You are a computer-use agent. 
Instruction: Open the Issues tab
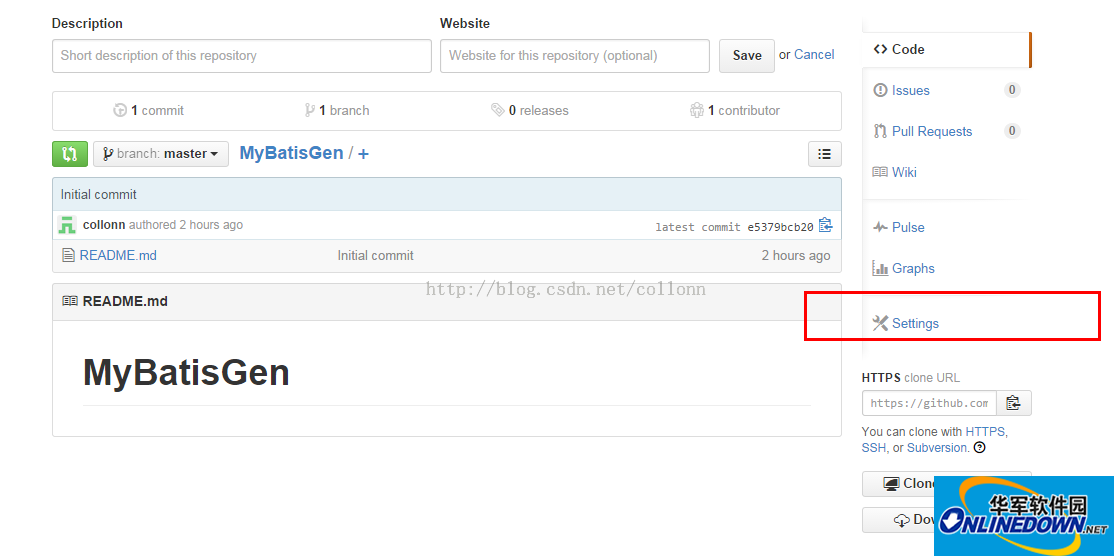click(911, 90)
